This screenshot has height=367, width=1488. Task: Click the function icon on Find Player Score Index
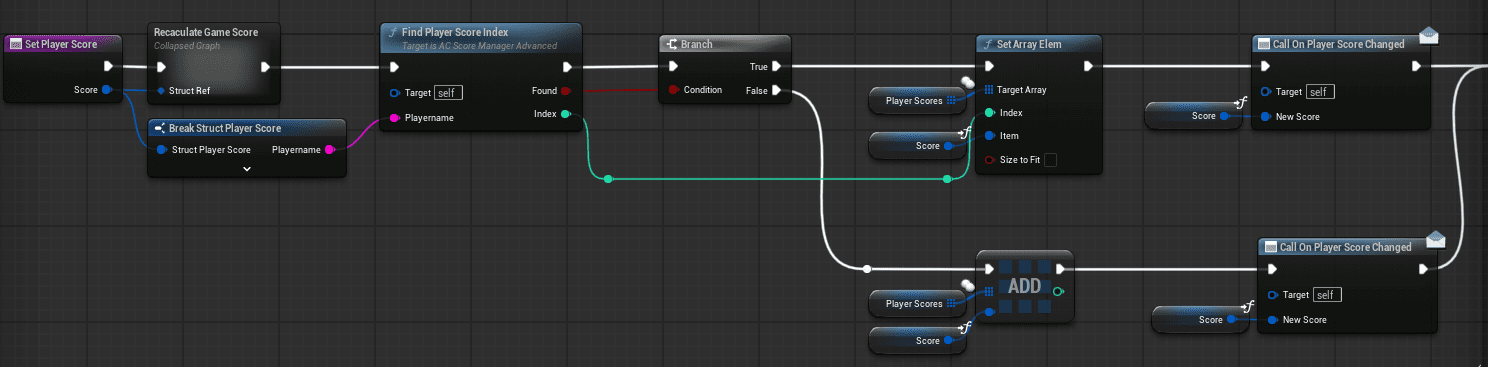(x=392, y=33)
